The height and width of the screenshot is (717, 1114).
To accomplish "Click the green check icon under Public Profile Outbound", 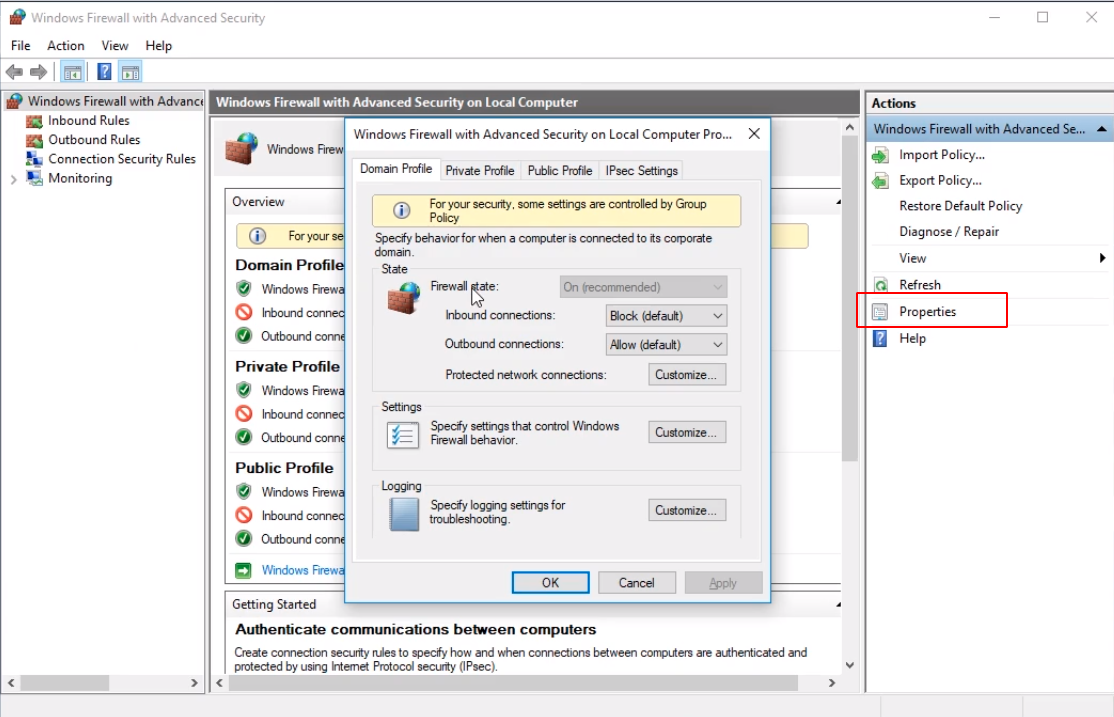I will 244,539.
